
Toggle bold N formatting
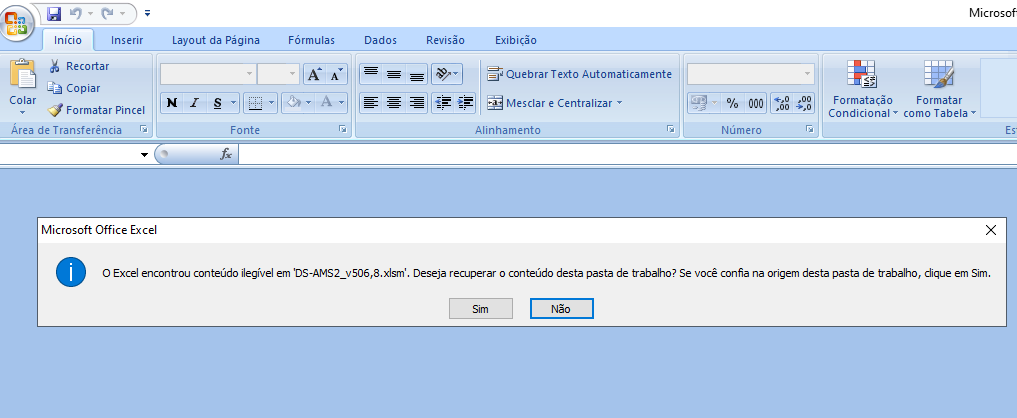tap(171, 102)
